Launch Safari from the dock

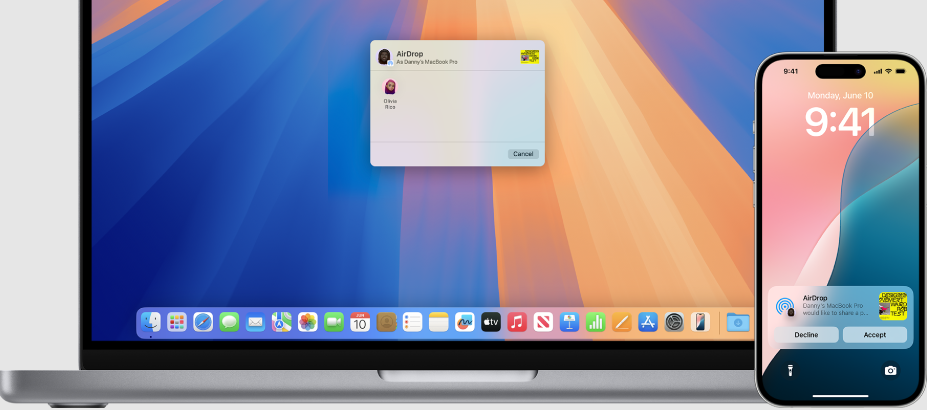[203, 322]
